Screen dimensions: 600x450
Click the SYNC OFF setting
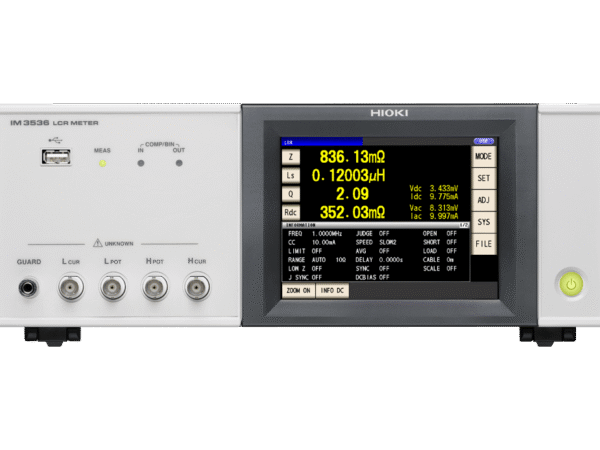pos(372,269)
